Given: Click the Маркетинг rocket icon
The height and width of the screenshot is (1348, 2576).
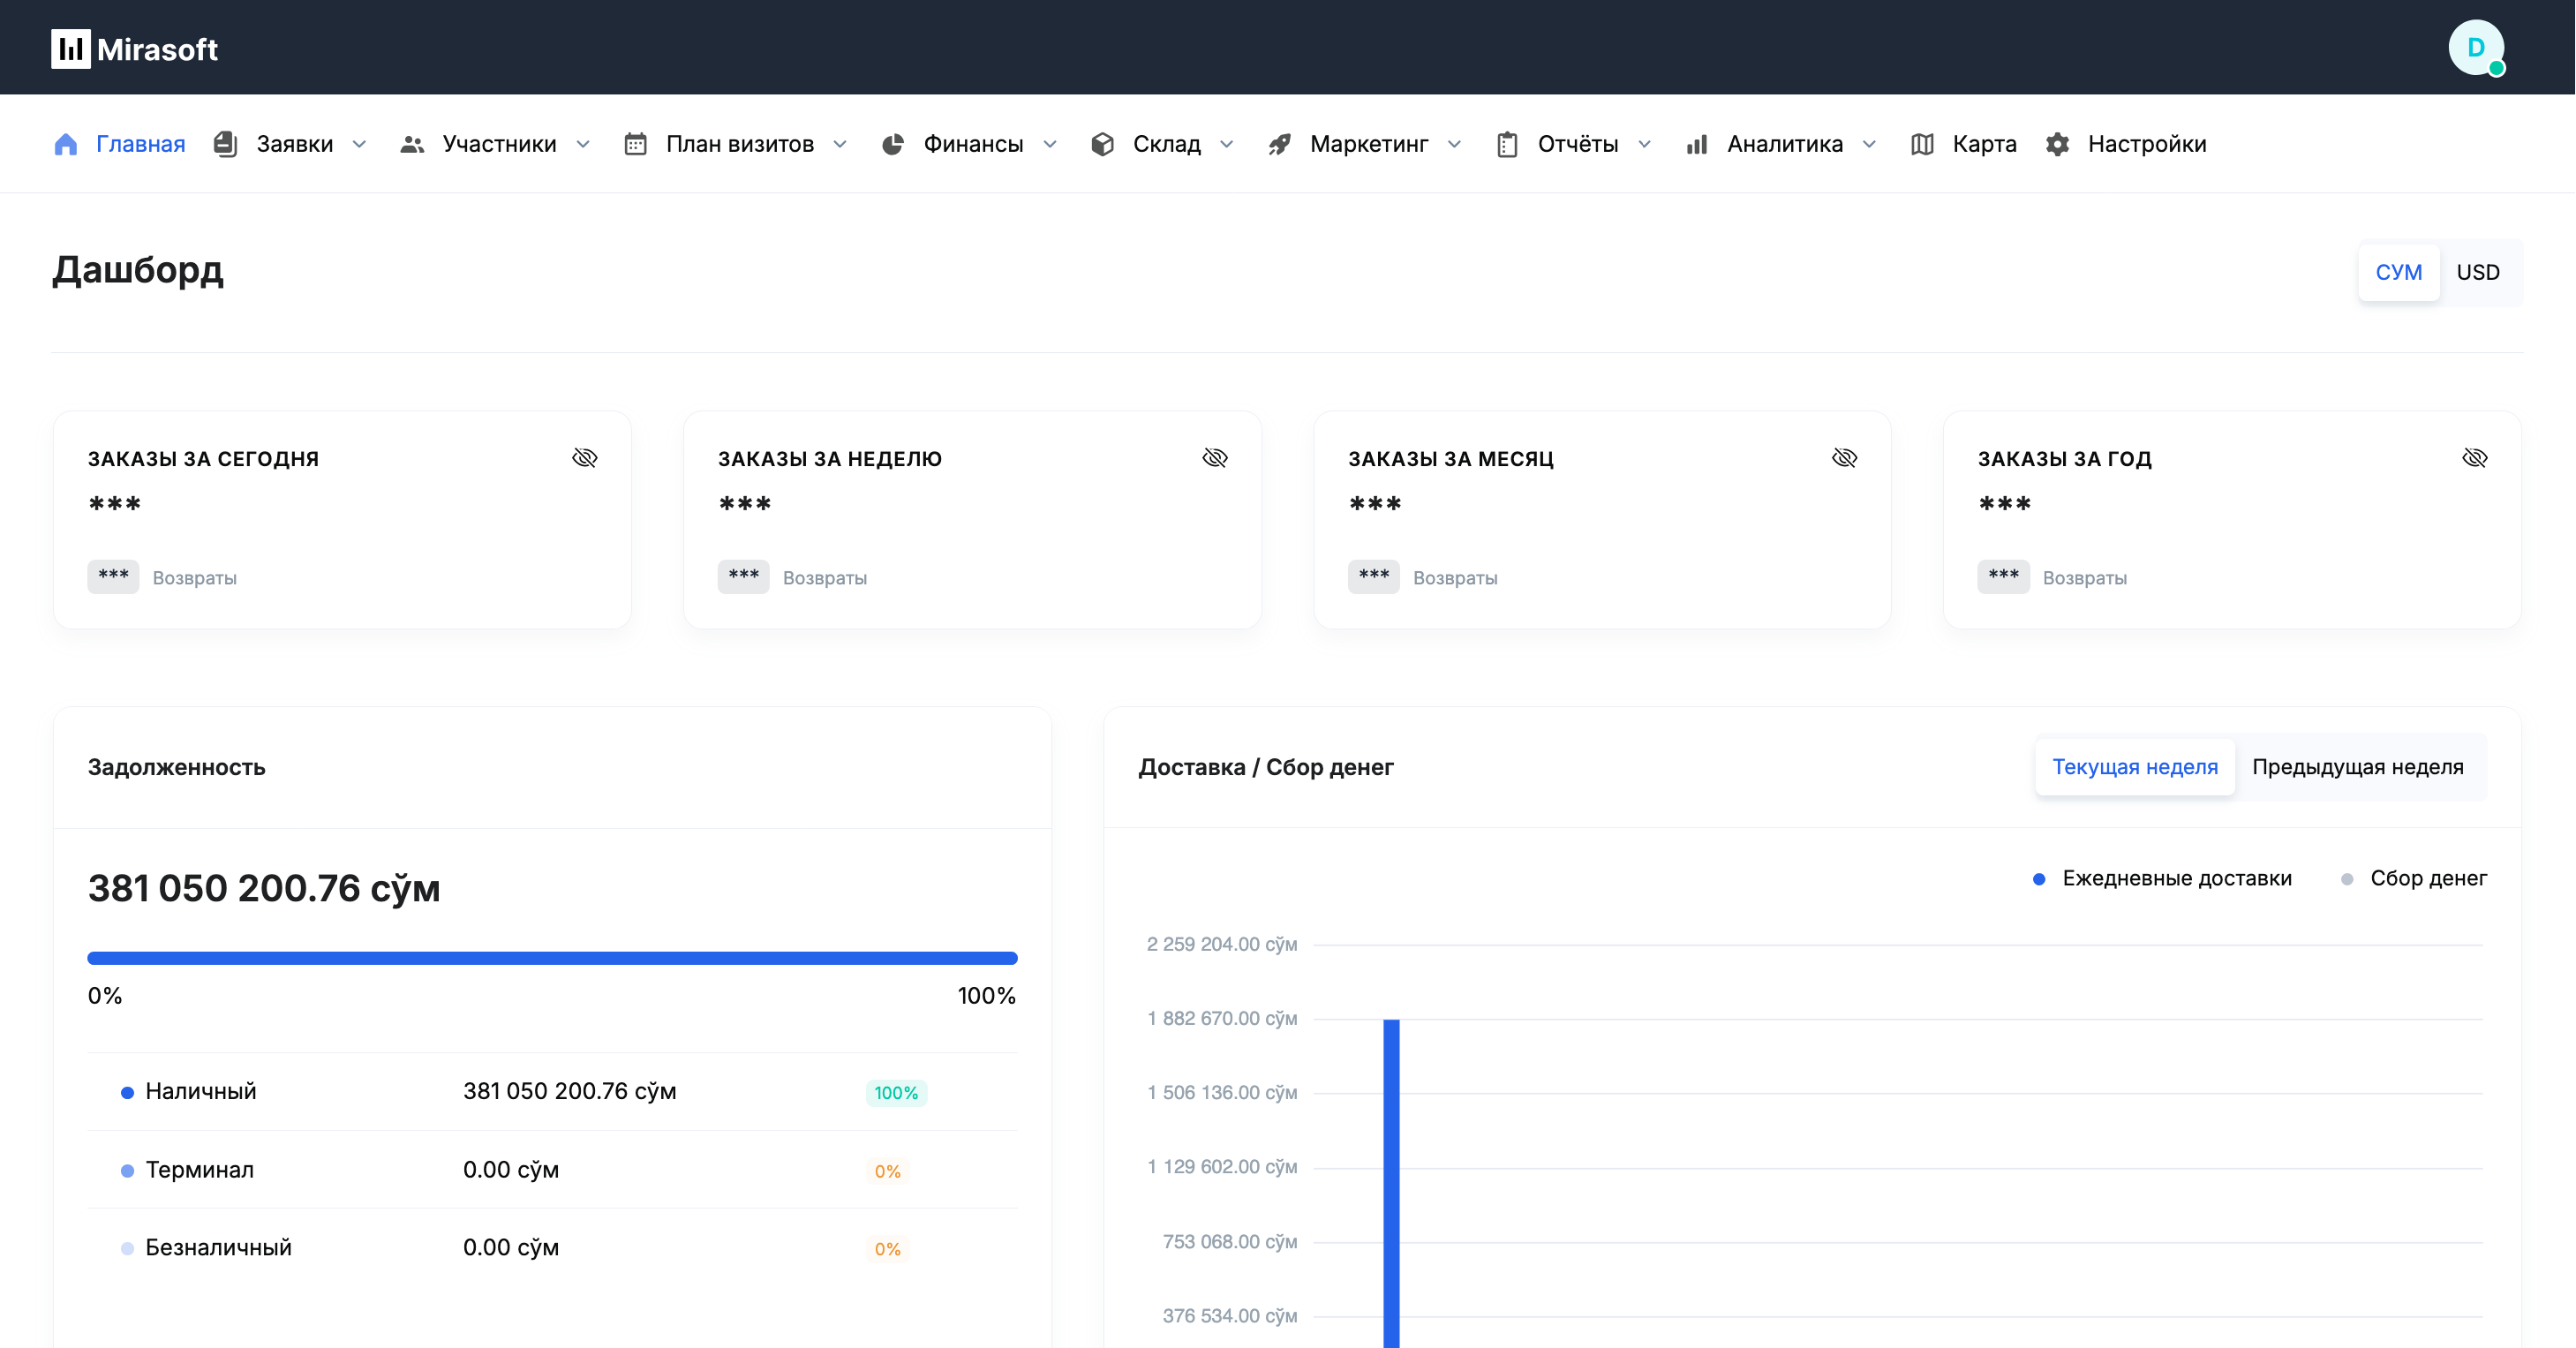Looking at the screenshot, I should click(x=1279, y=144).
